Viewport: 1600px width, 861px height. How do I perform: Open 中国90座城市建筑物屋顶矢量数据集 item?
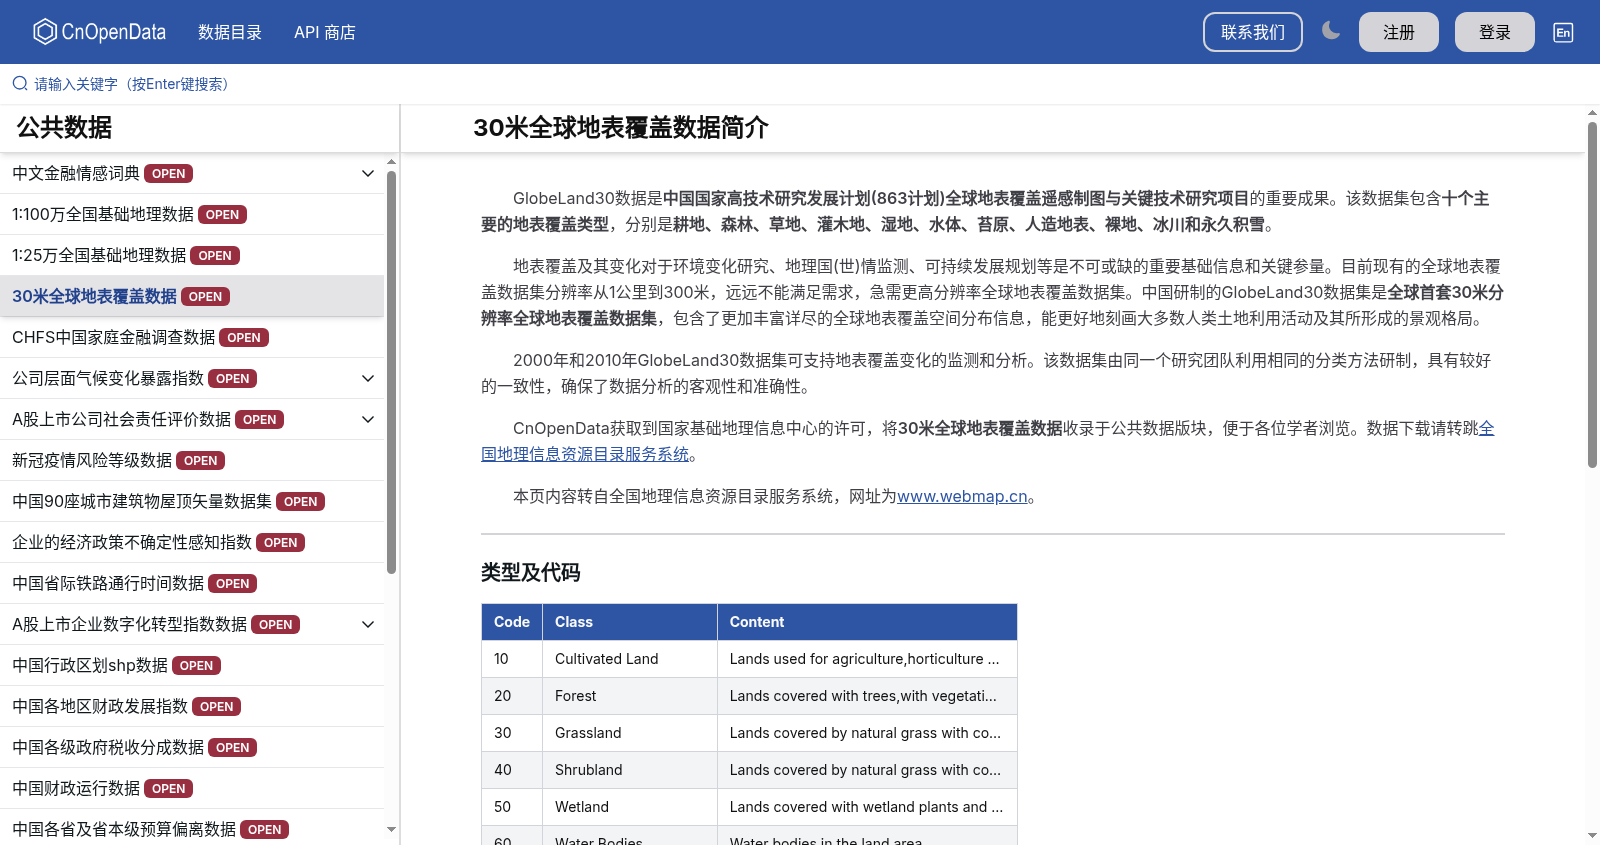[x=192, y=501]
